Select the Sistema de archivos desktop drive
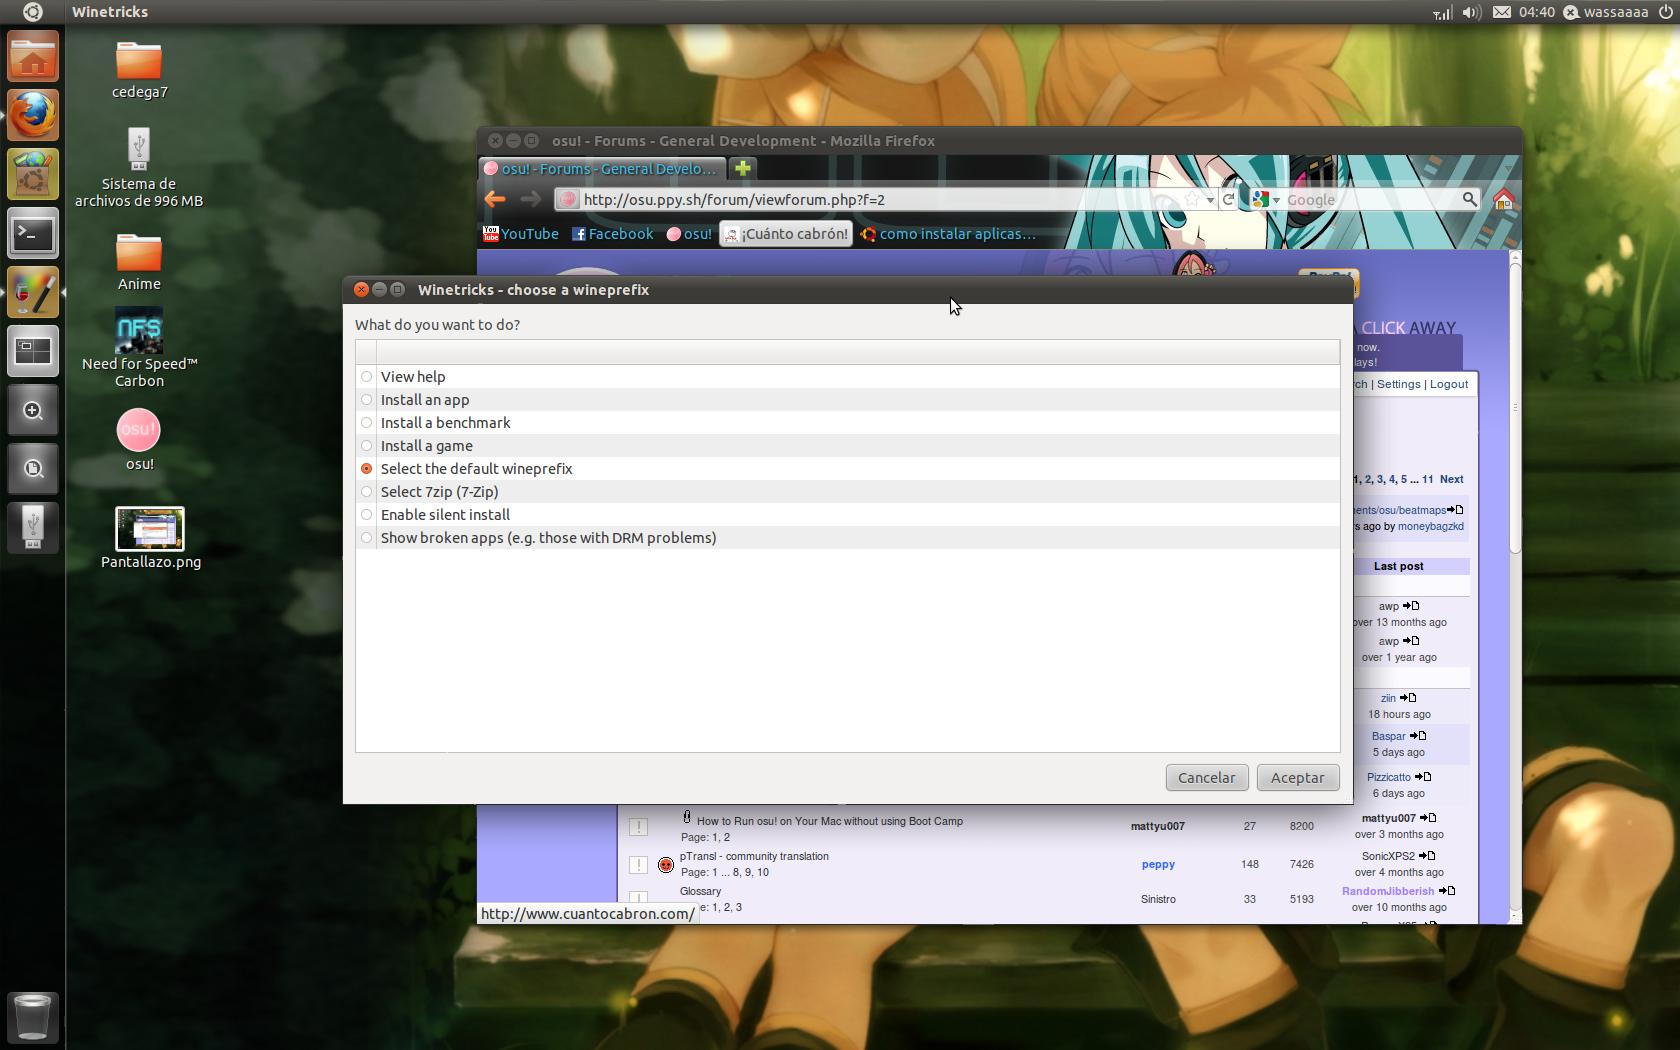 139,167
